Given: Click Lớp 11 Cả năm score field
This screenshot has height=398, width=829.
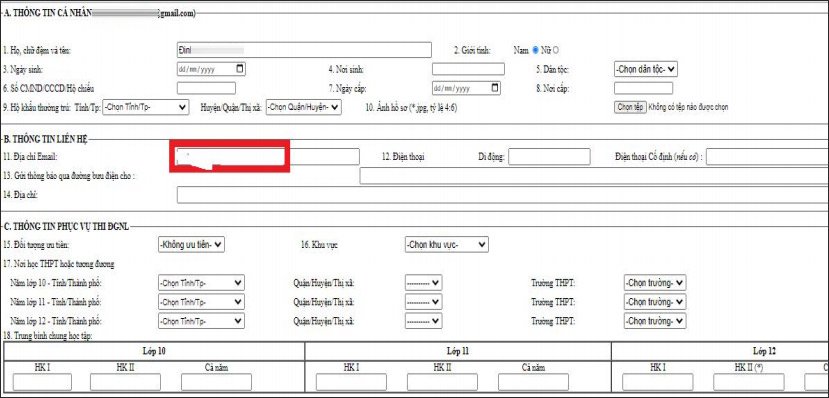Looking at the screenshot, I should click(x=533, y=382).
